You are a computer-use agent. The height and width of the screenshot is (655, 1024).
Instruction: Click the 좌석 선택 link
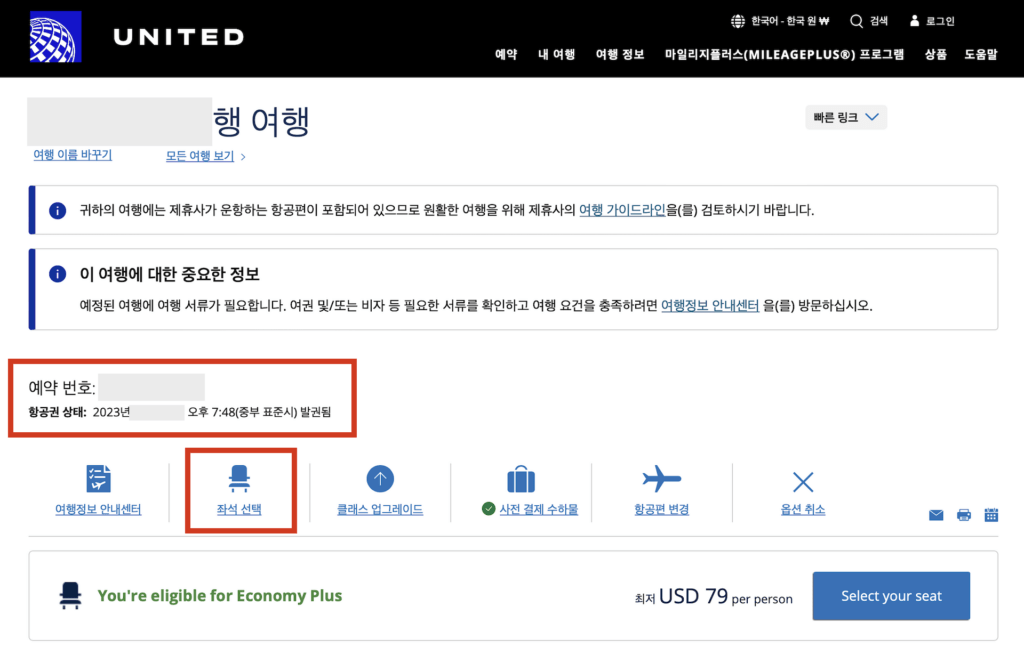[239, 509]
